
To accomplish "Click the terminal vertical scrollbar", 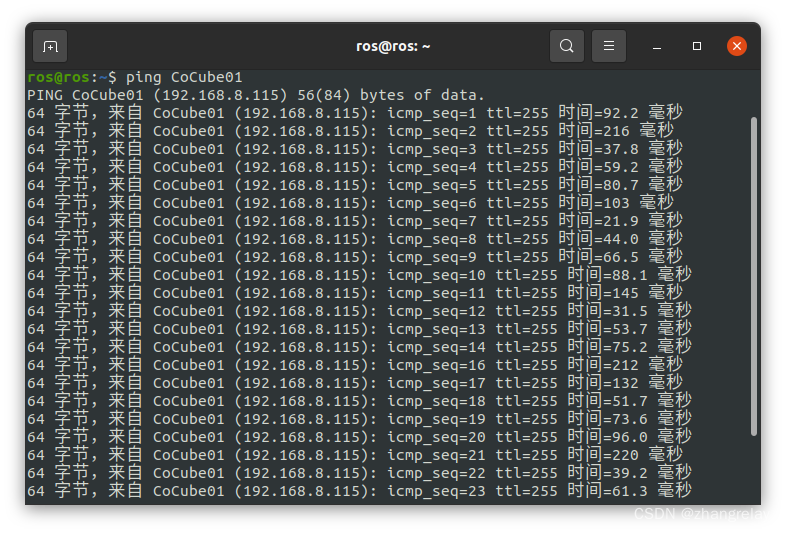I will 753,276.
